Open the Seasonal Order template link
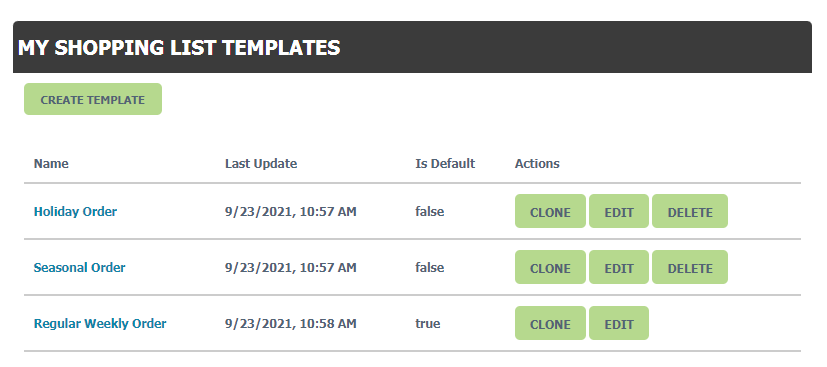Image resolution: width=827 pixels, height=367 pixels. click(x=80, y=267)
